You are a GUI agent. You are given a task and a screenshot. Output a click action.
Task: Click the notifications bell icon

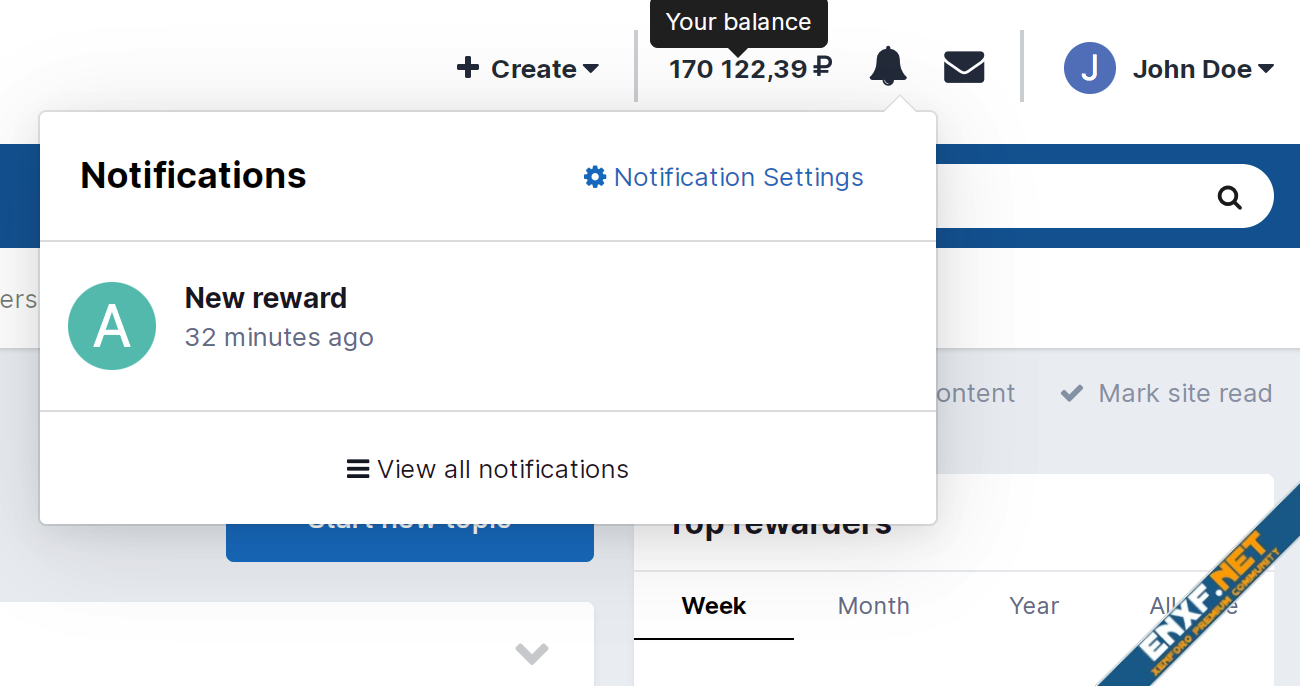888,67
